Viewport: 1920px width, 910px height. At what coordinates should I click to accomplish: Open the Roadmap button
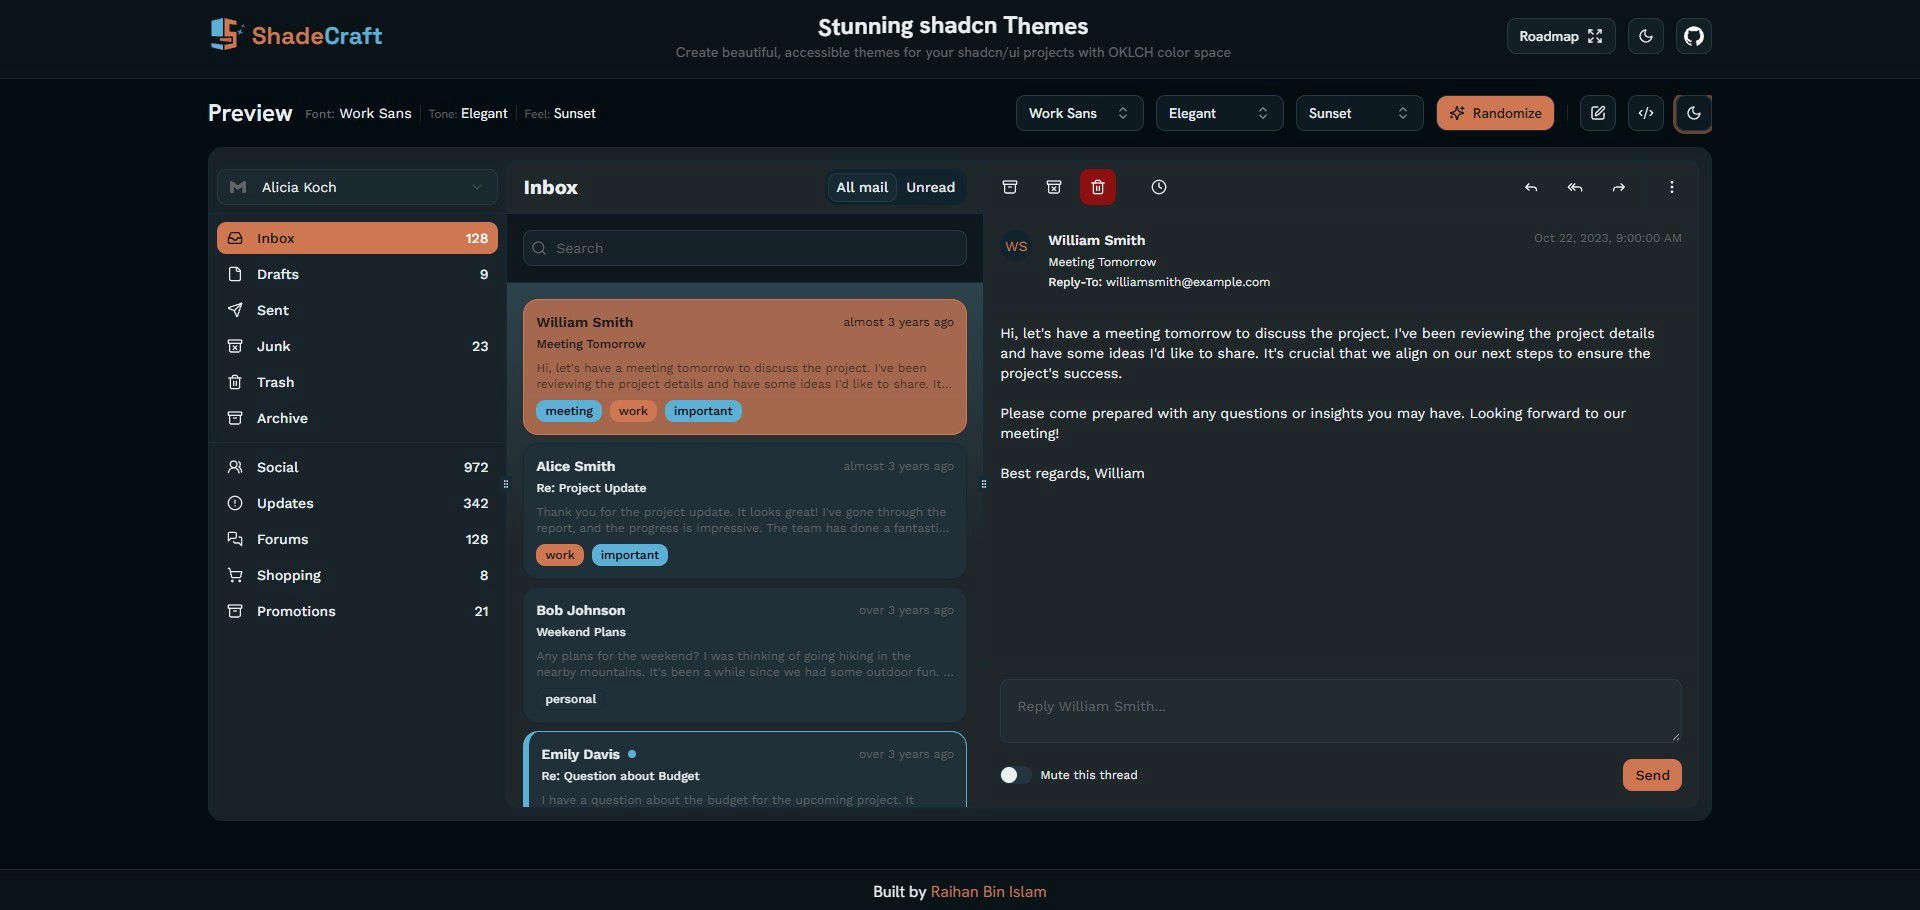(x=1560, y=36)
